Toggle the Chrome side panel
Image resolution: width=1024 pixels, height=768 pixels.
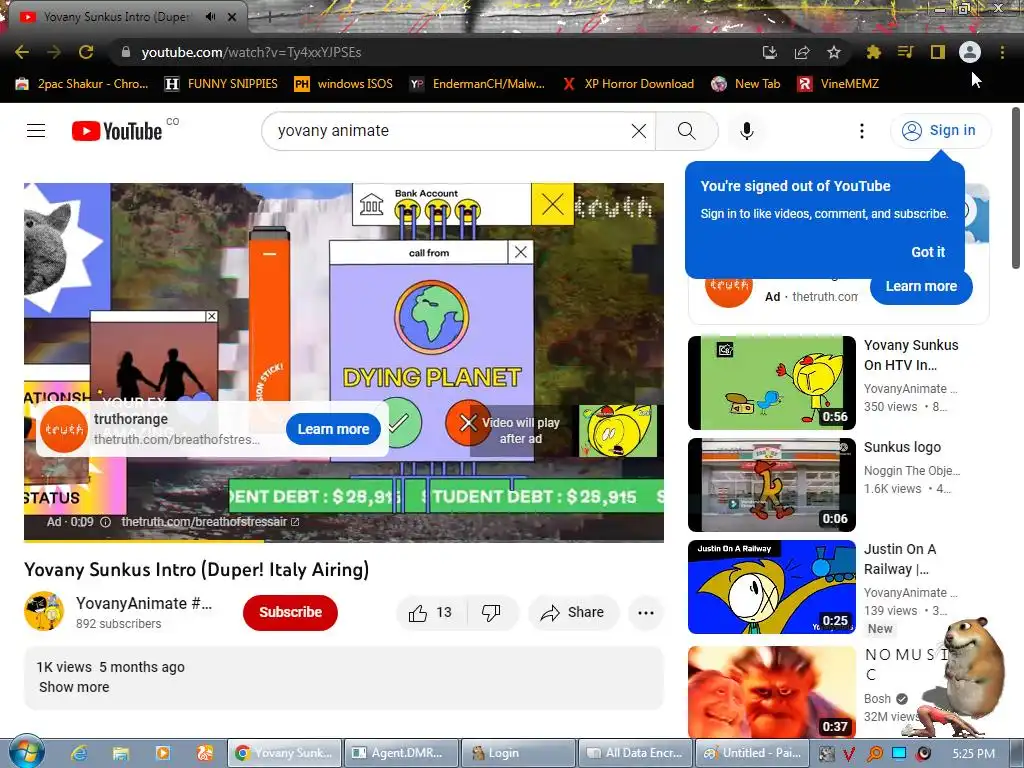pos(938,52)
